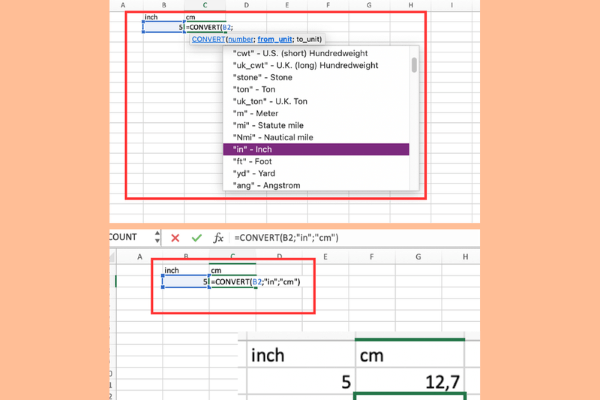Click enlarged inch header cell
The height and width of the screenshot is (400, 600).
pos(301,355)
